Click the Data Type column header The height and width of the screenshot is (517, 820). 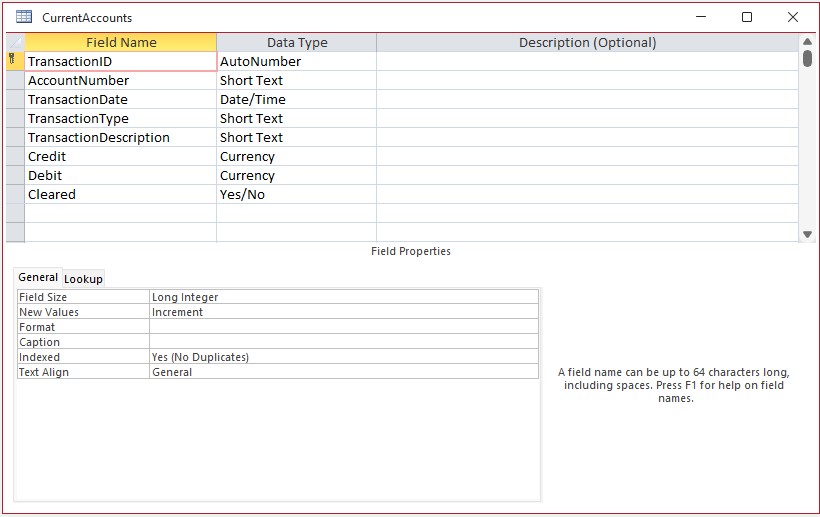pos(297,42)
